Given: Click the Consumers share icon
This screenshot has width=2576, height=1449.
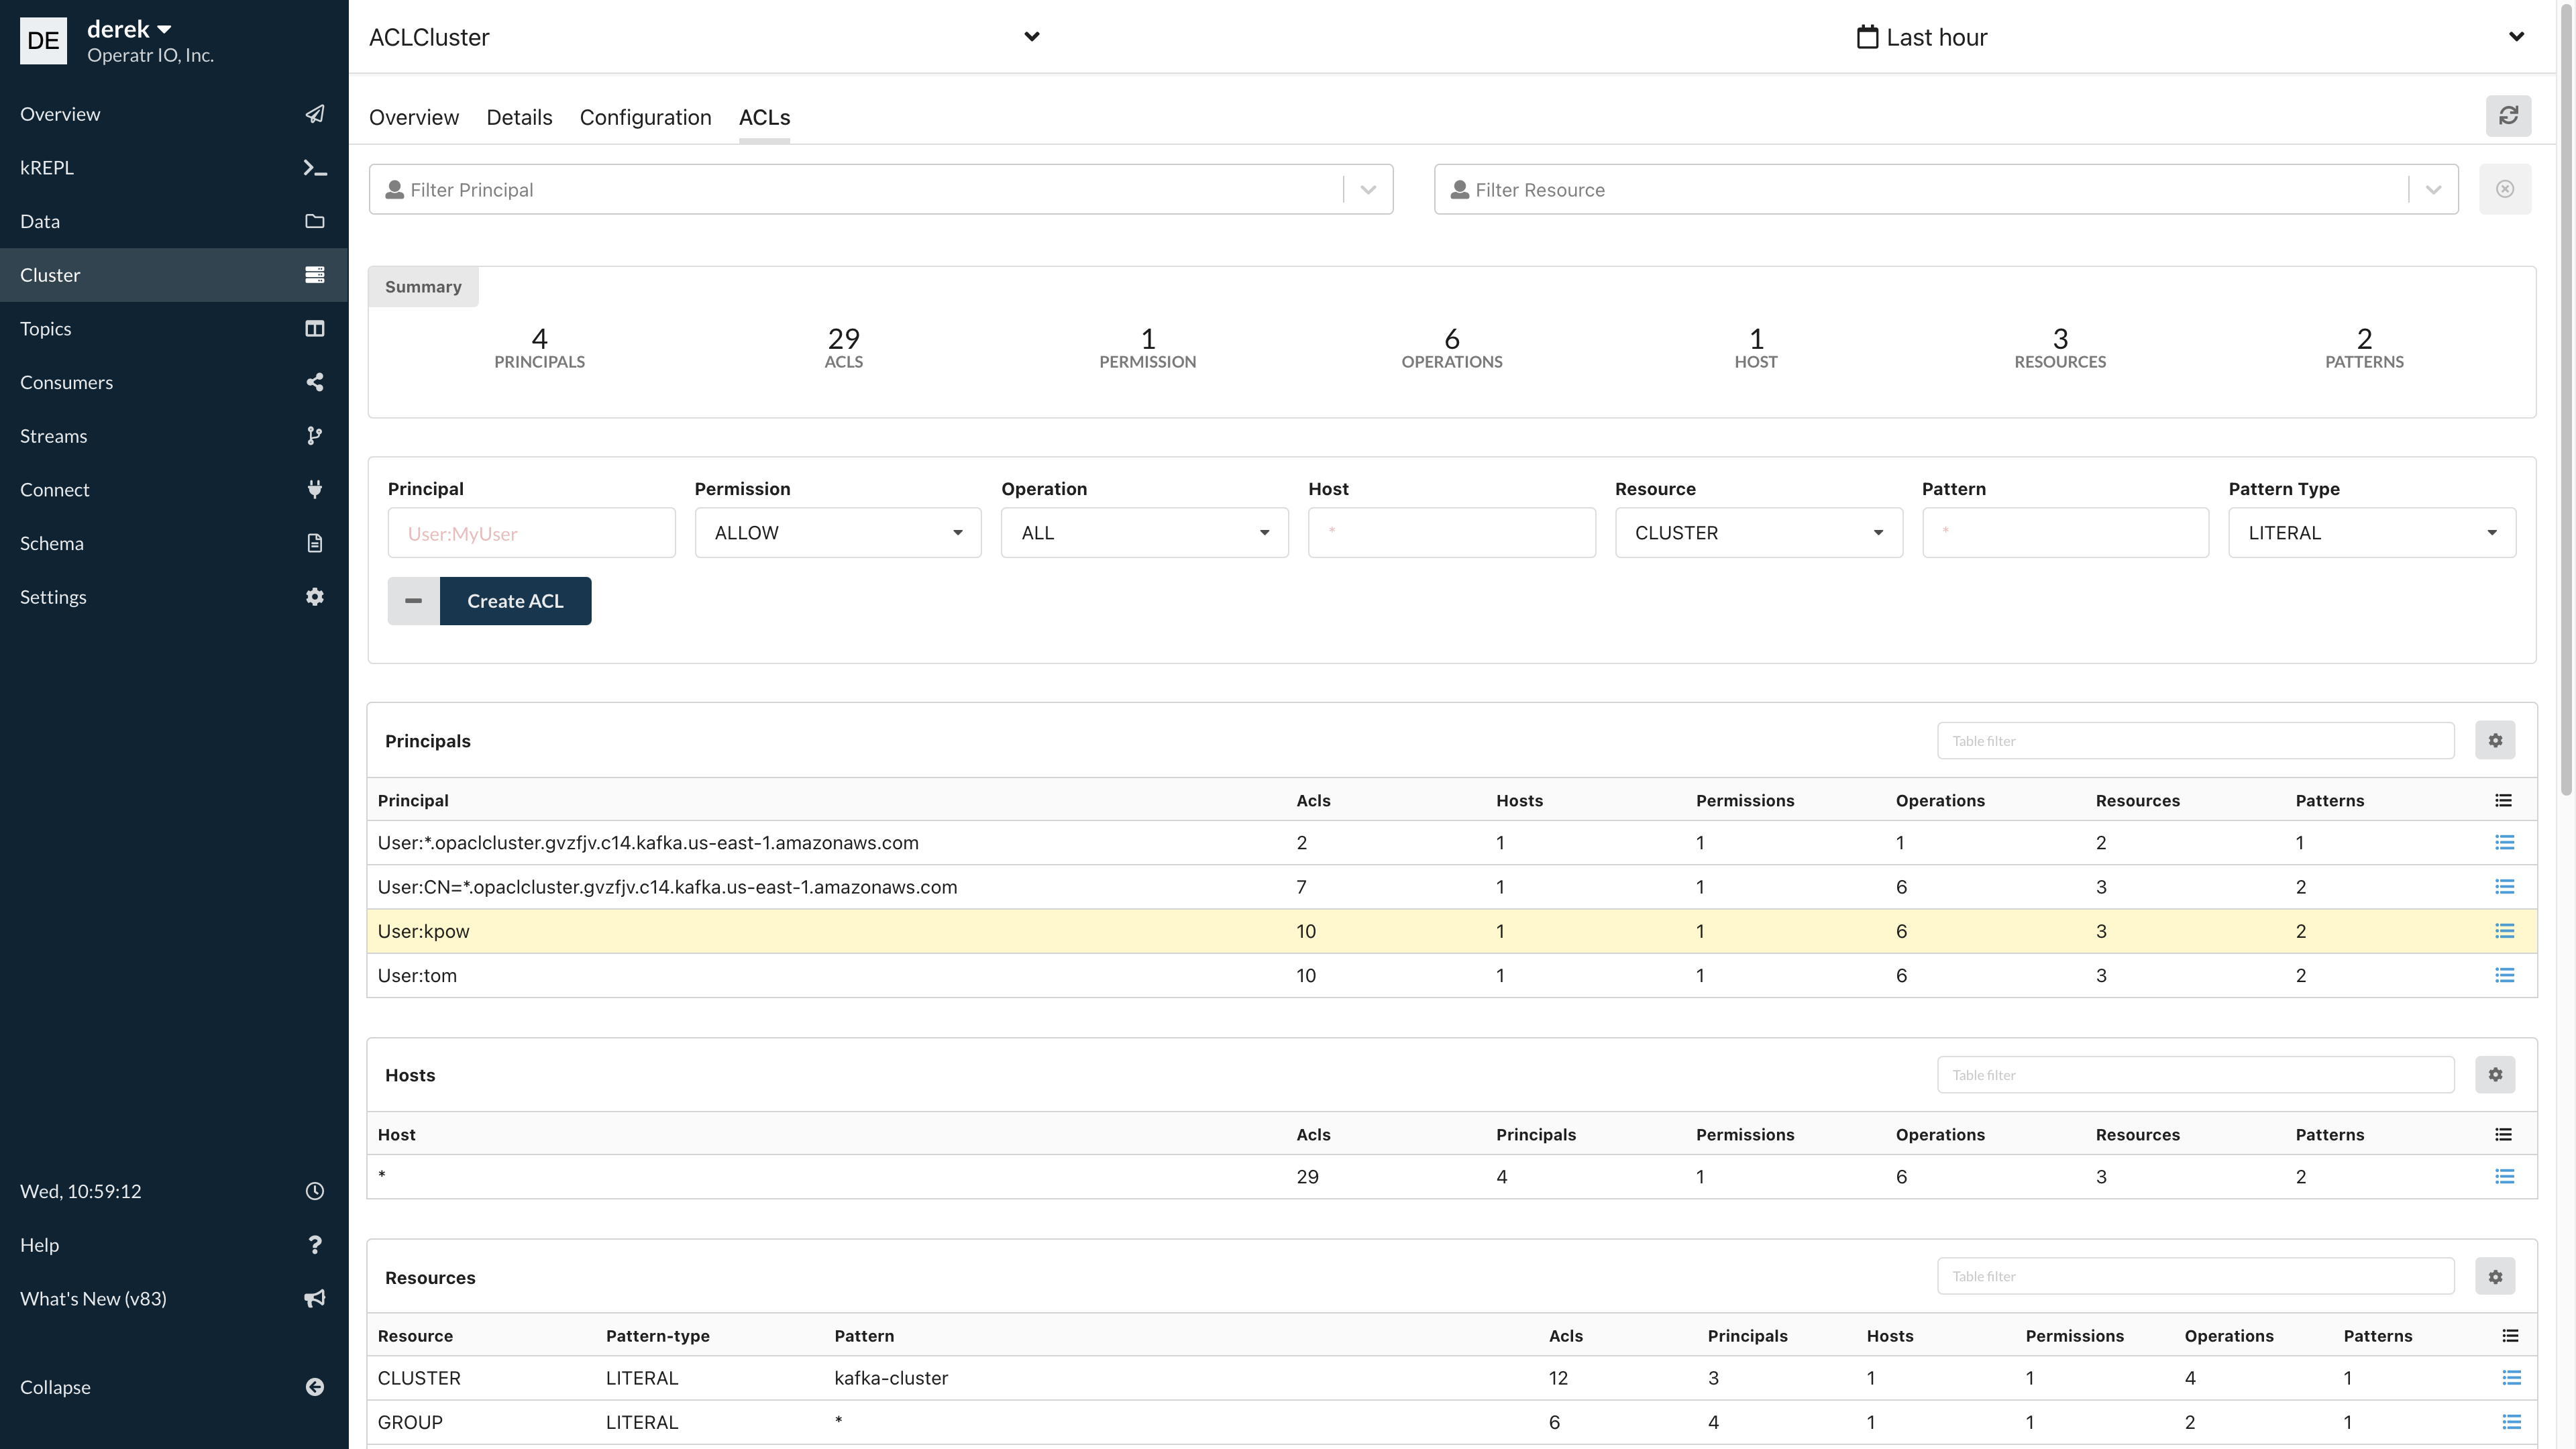Looking at the screenshot, I should point(314,382).
